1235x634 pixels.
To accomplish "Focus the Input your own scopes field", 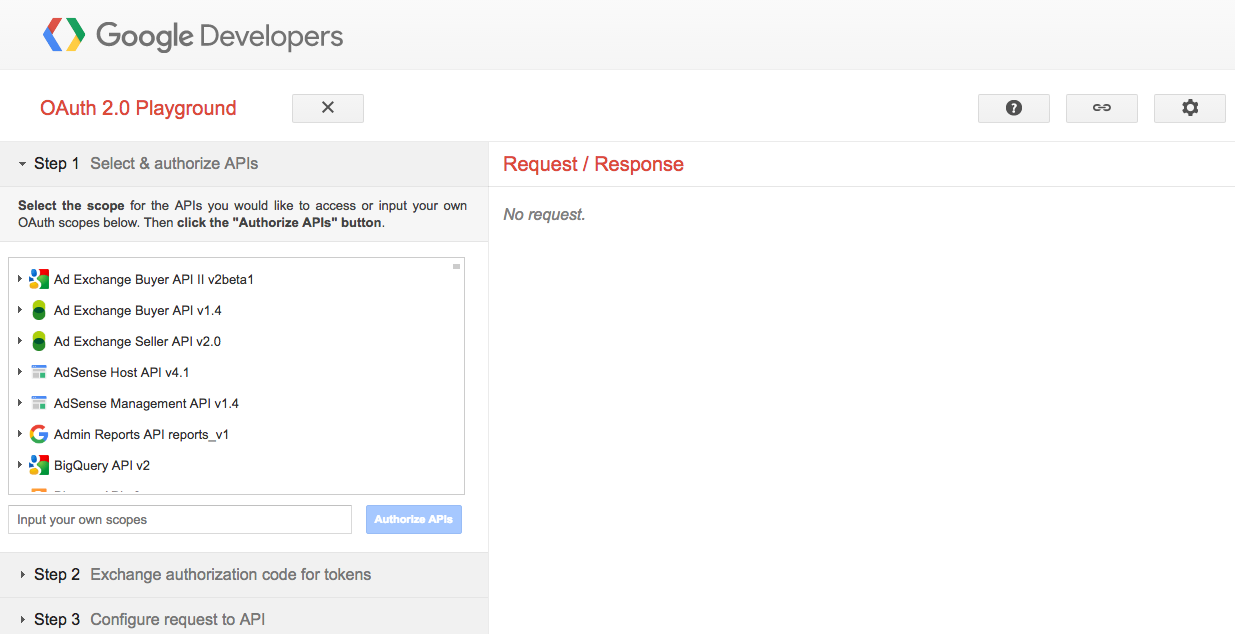I will 180,520.
